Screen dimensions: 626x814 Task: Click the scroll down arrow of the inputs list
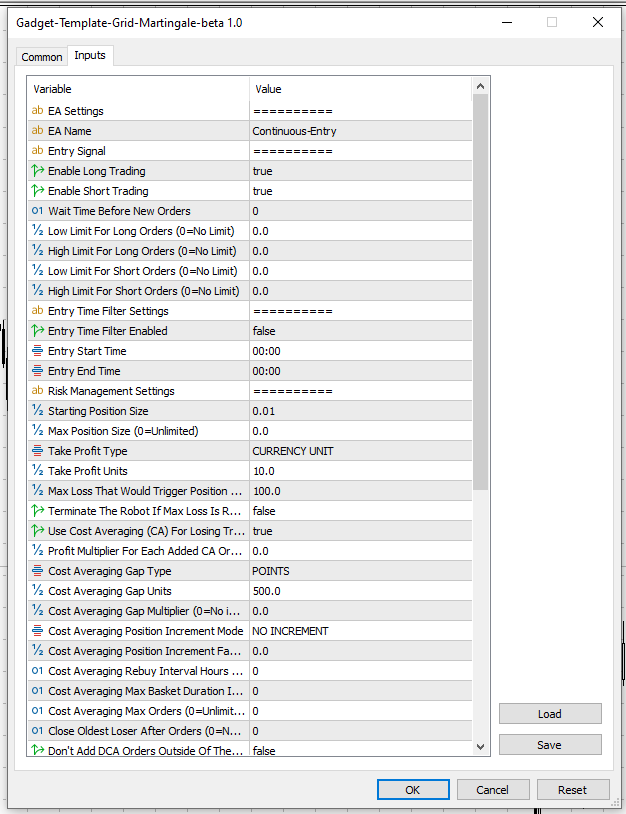480,747
